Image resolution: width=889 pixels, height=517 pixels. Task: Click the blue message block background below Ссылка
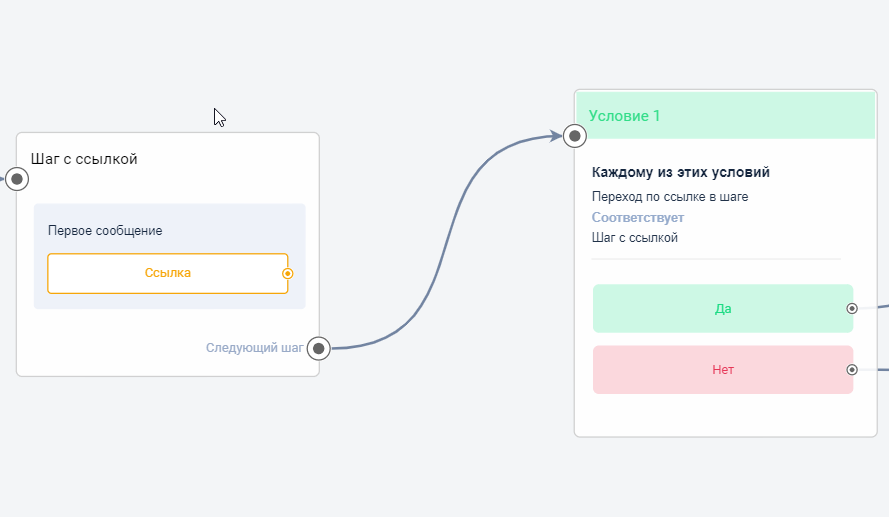(x=169, y=301)
